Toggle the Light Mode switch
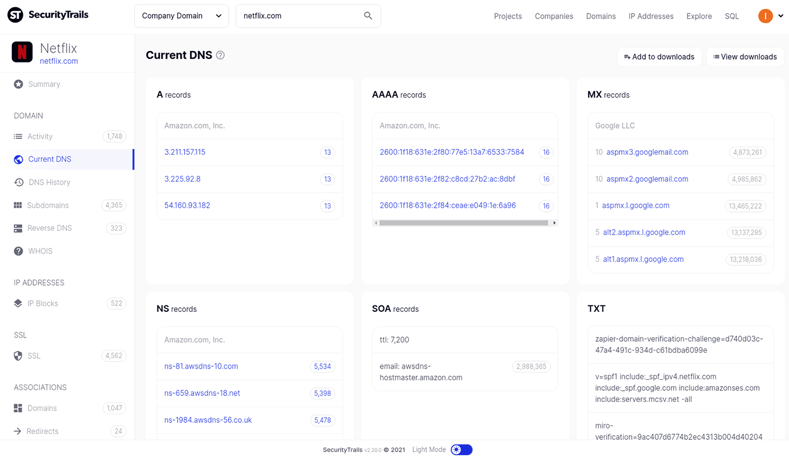This screenshot has height=458, width=789. coord(461,449)
